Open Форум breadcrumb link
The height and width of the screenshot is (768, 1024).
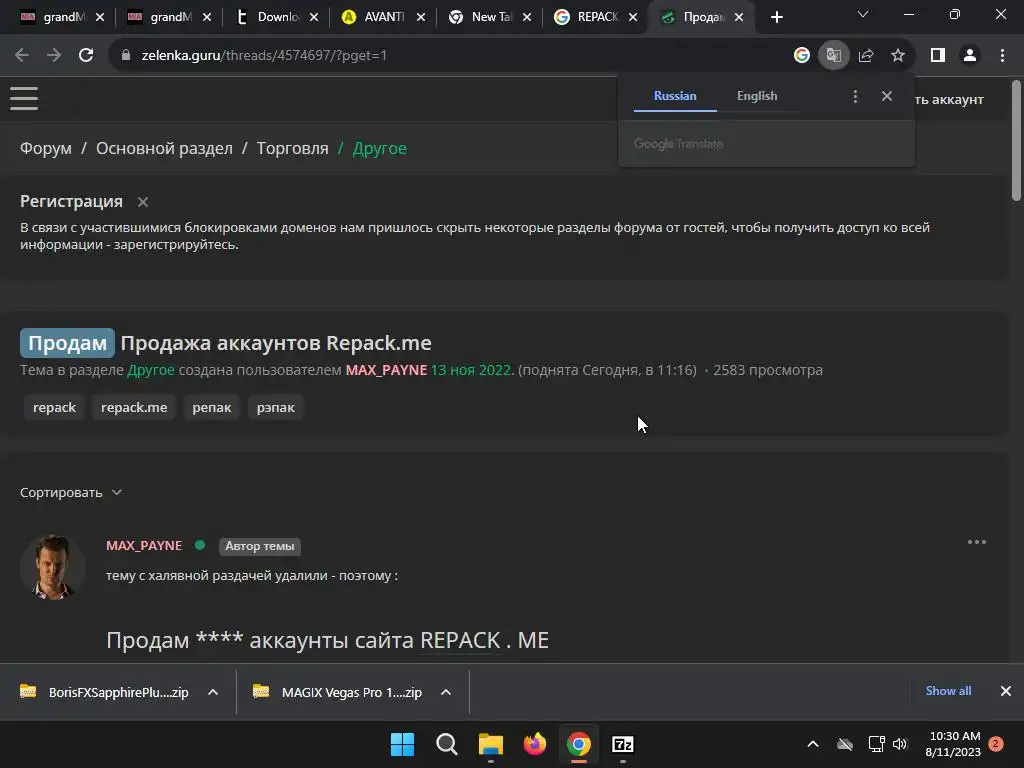[x=46, y=148]
